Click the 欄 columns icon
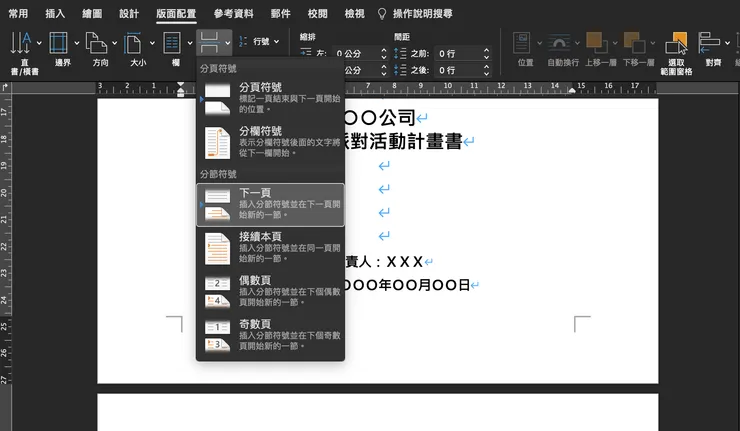The height and width of the screenshot is (431, 740). (172, 43)
